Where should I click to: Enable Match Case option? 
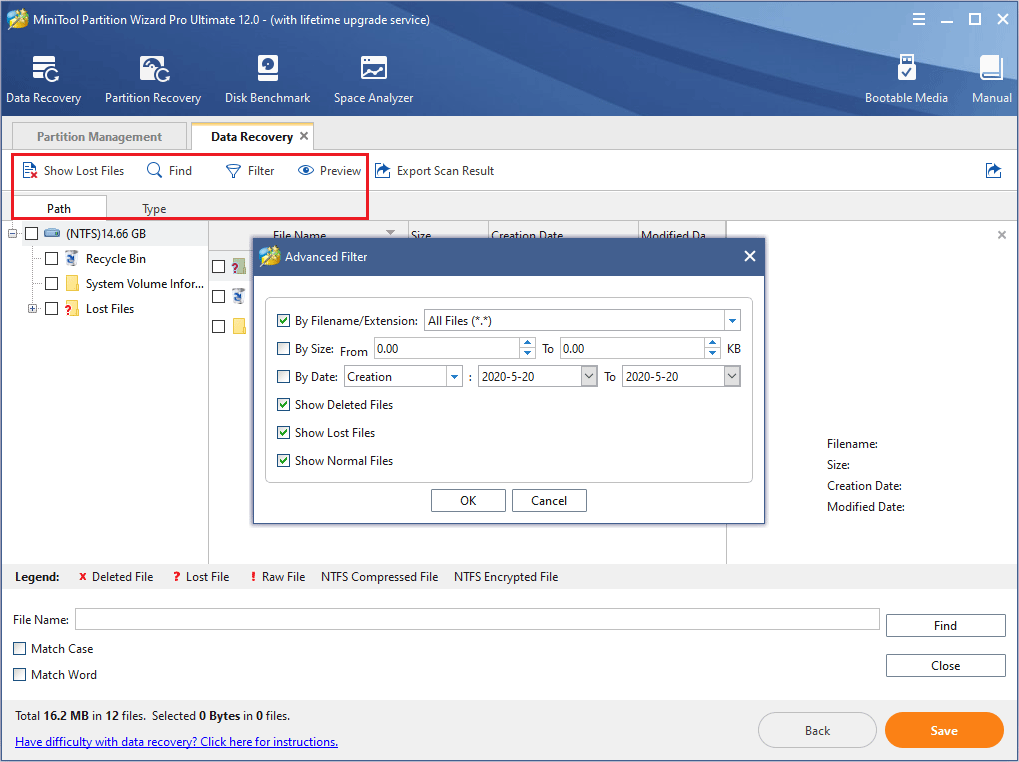click(19, 648)
